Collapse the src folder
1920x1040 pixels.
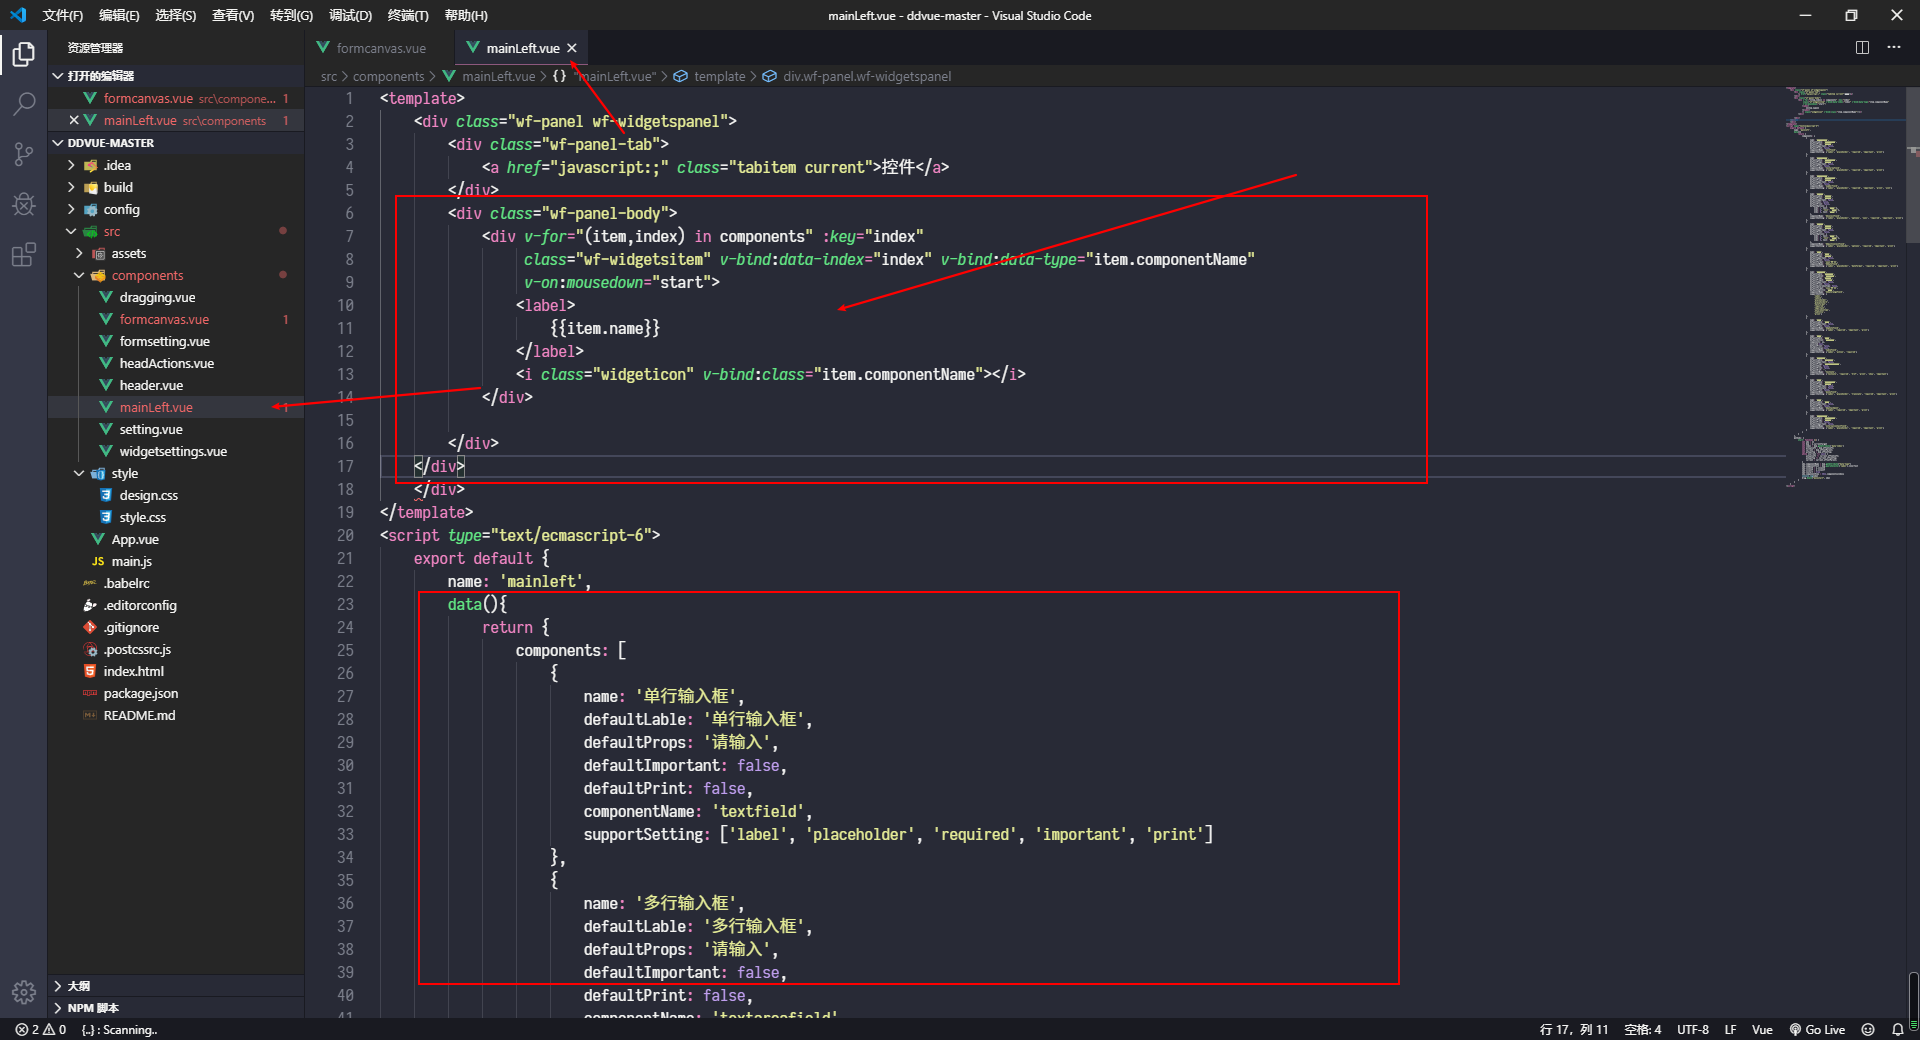tap(176, 231)
